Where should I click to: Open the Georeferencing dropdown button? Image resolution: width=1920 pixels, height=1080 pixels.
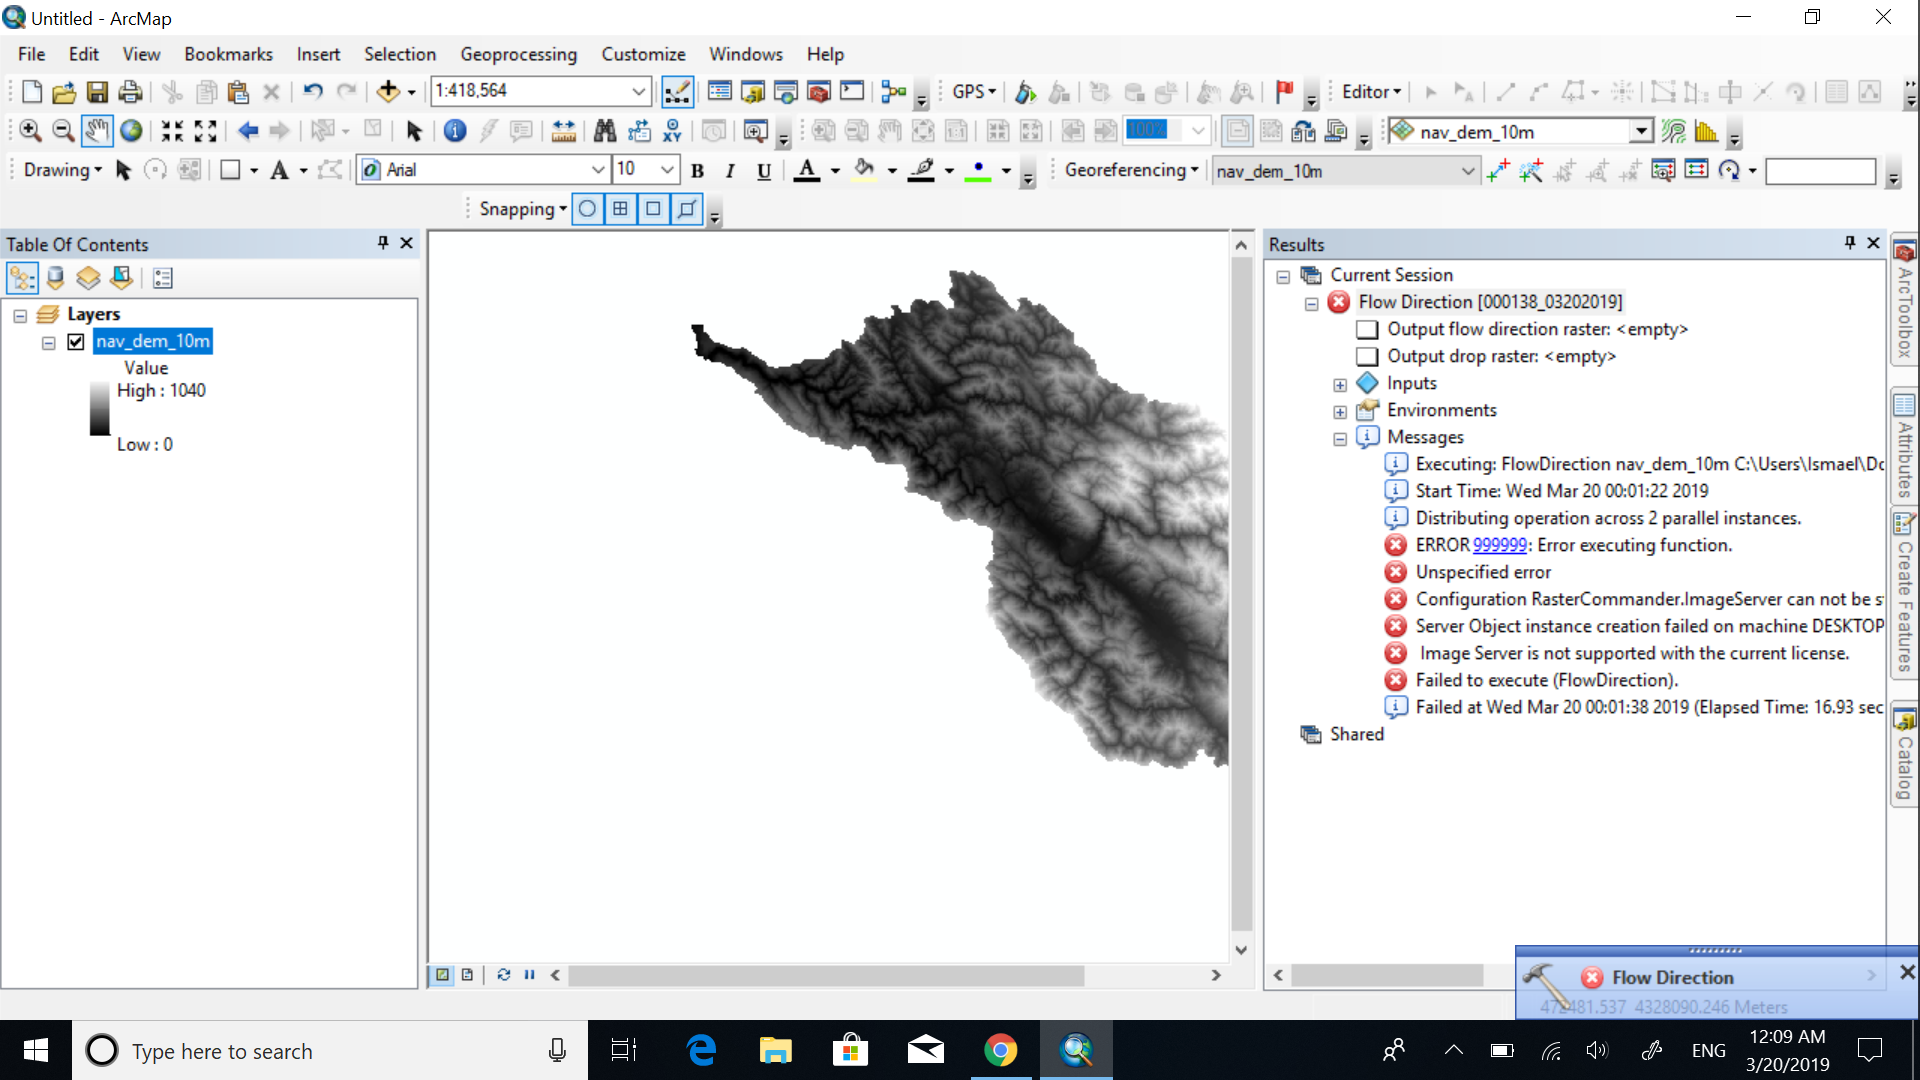(x=1131, y=170)
